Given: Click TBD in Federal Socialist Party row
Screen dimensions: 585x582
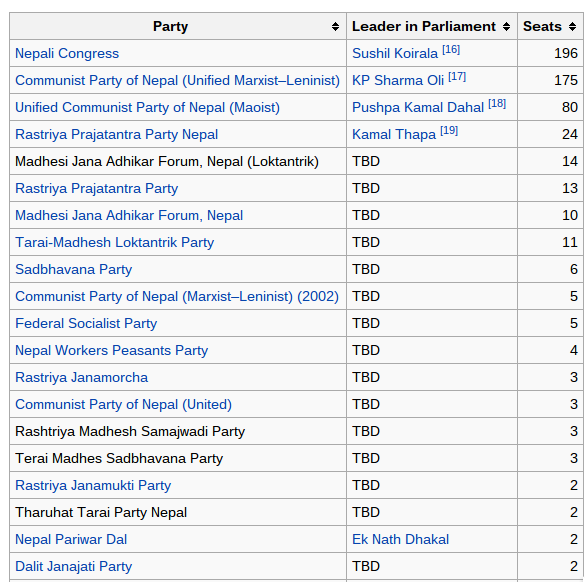Looking at the screenshot, I should 366,323.
